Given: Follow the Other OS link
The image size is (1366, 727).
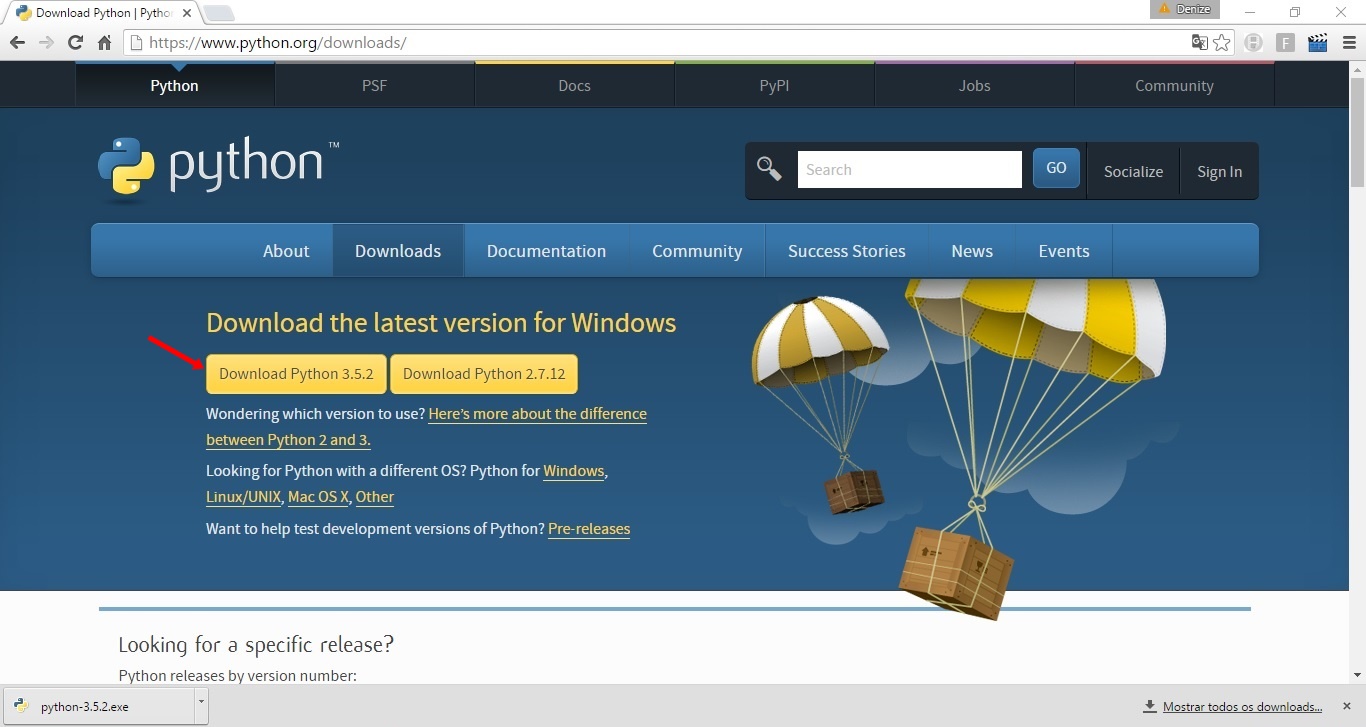Looking at the screenshot, I should click(x=375, y=497).
